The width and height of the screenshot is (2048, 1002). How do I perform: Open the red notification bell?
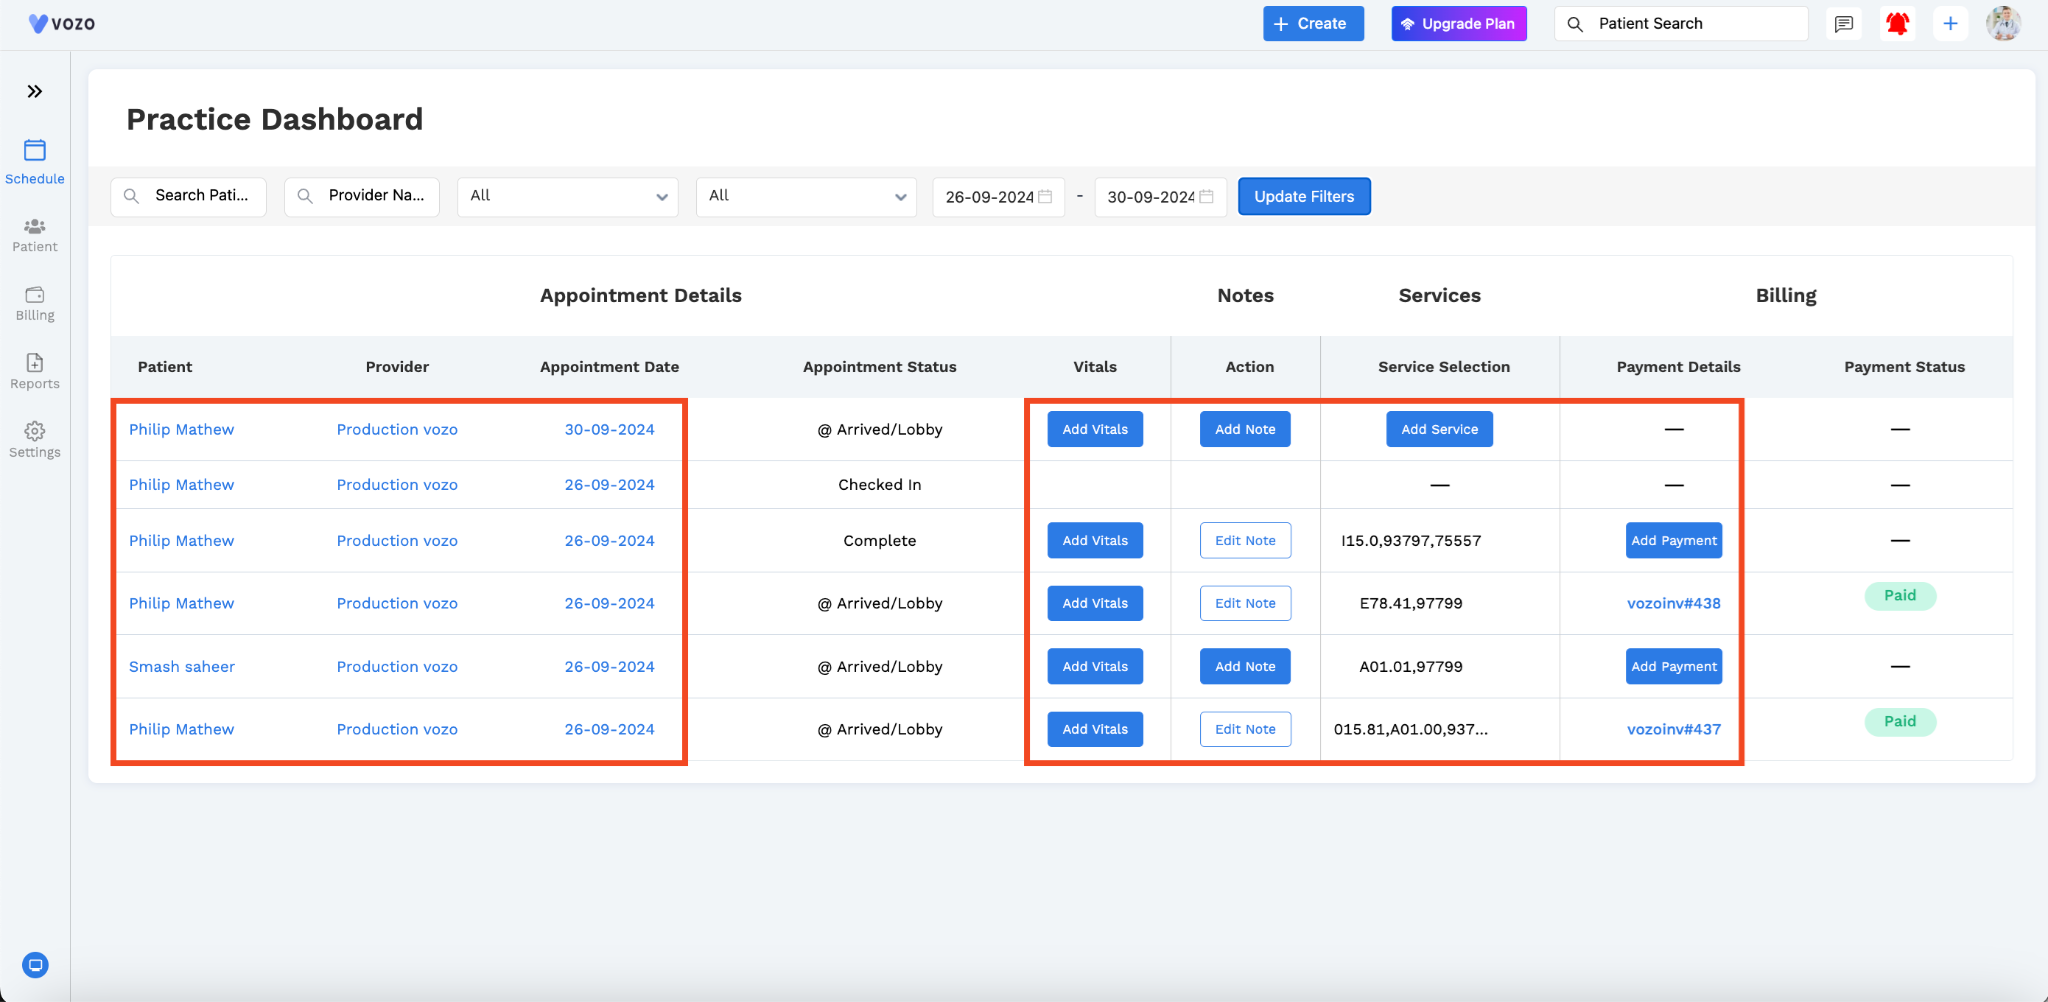tap(1897, 24)
